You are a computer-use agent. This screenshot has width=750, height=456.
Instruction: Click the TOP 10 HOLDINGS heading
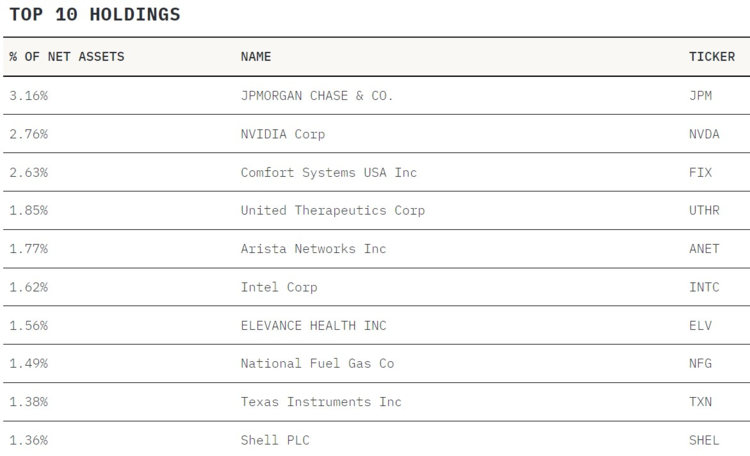(95, 14)
